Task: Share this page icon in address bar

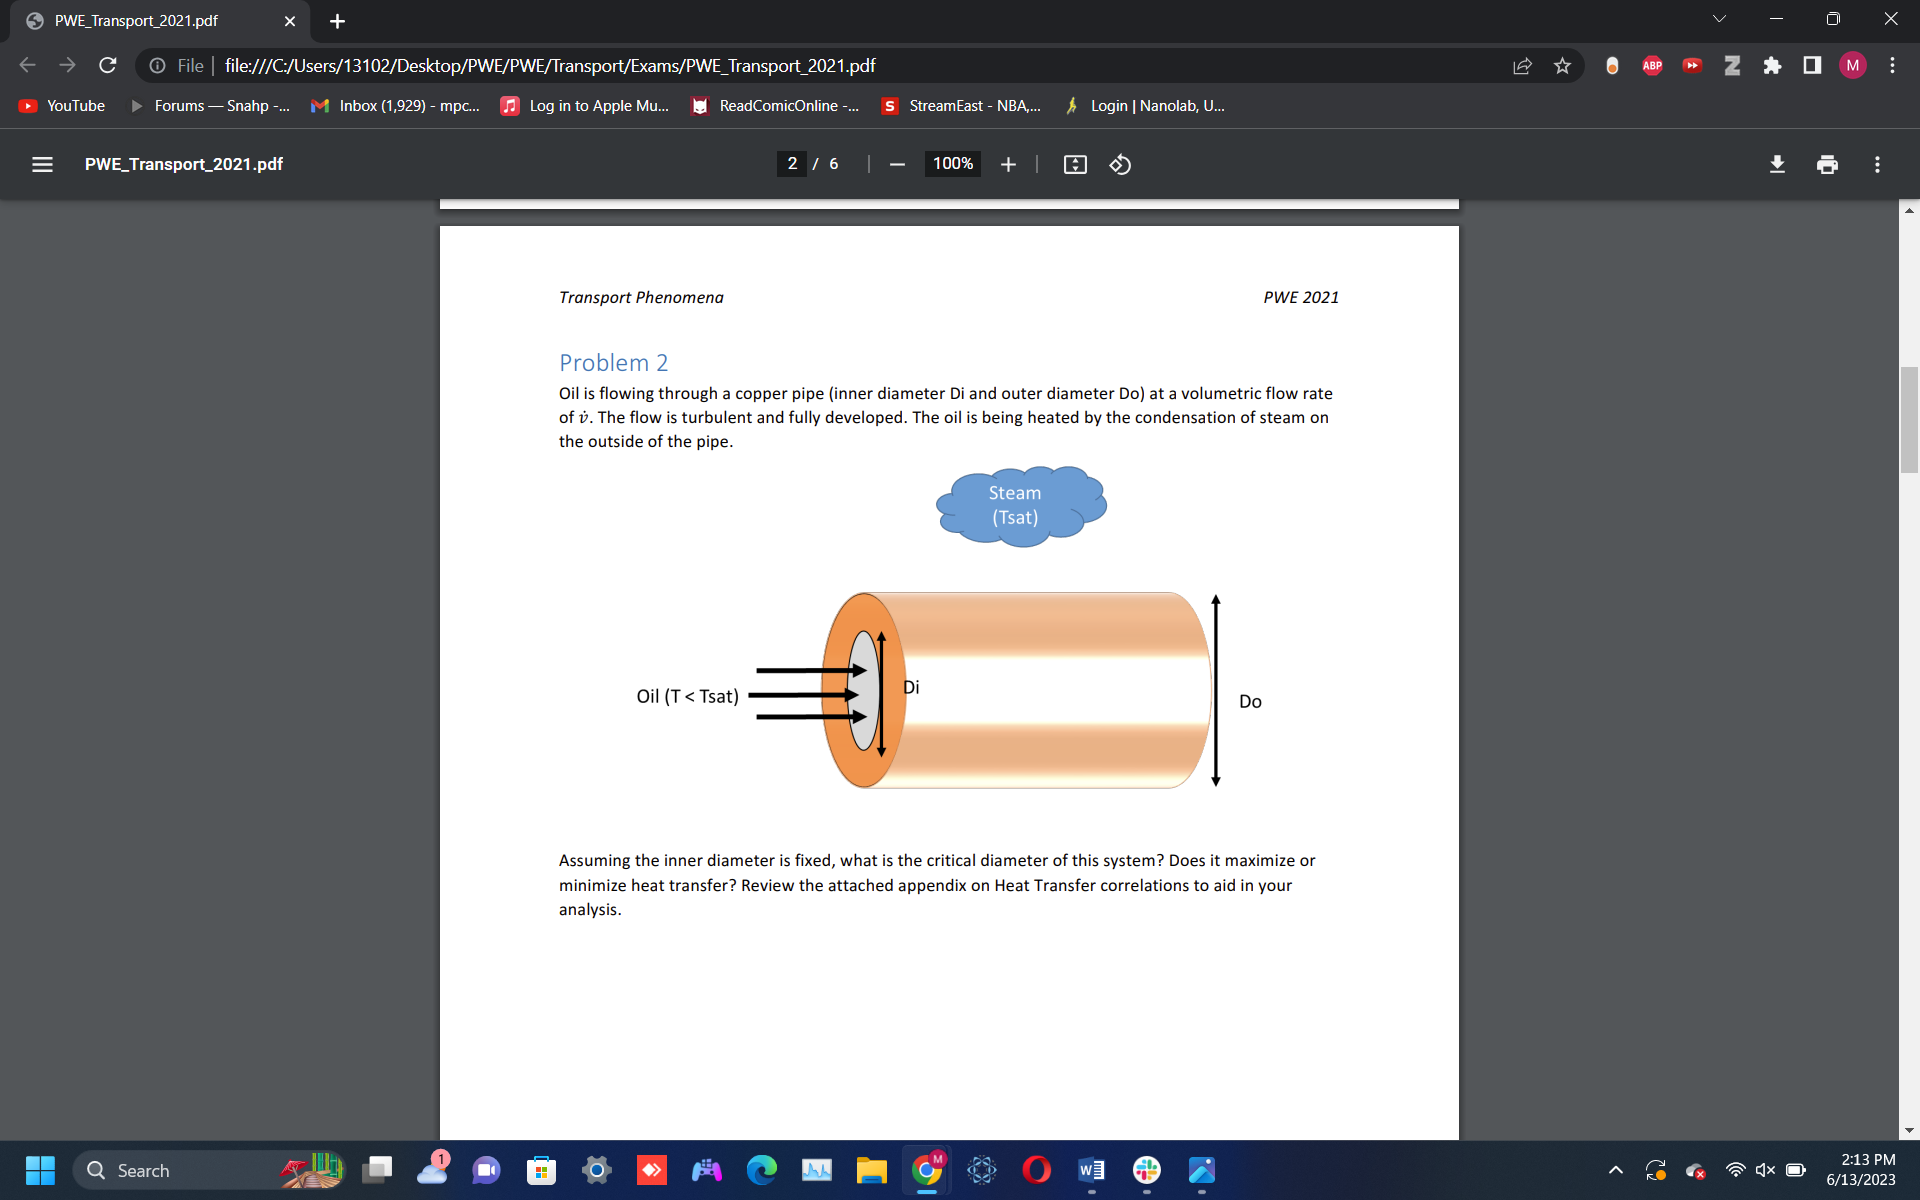Action: click(1522, 65)
